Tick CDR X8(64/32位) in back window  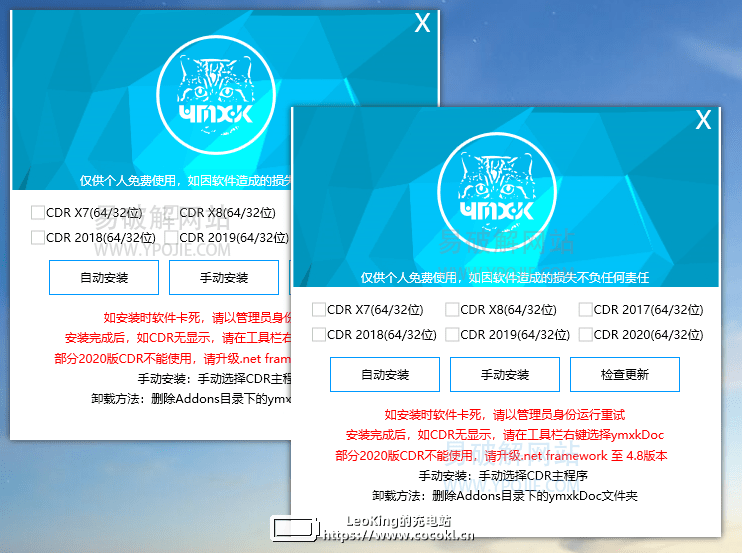(171, 212)
